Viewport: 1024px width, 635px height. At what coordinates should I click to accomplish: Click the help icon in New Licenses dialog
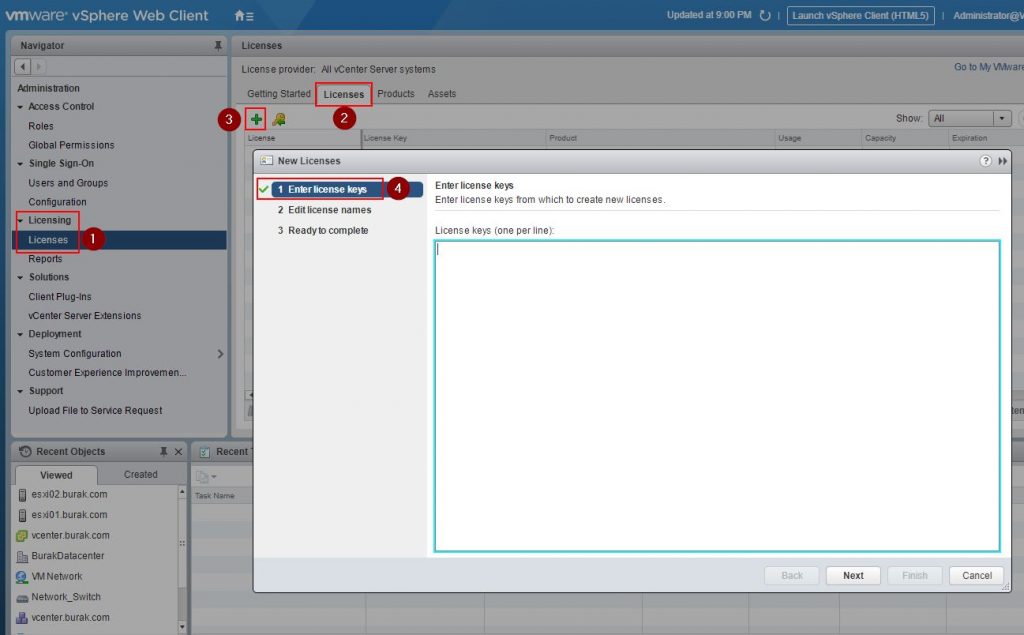[x=986, y=161]
